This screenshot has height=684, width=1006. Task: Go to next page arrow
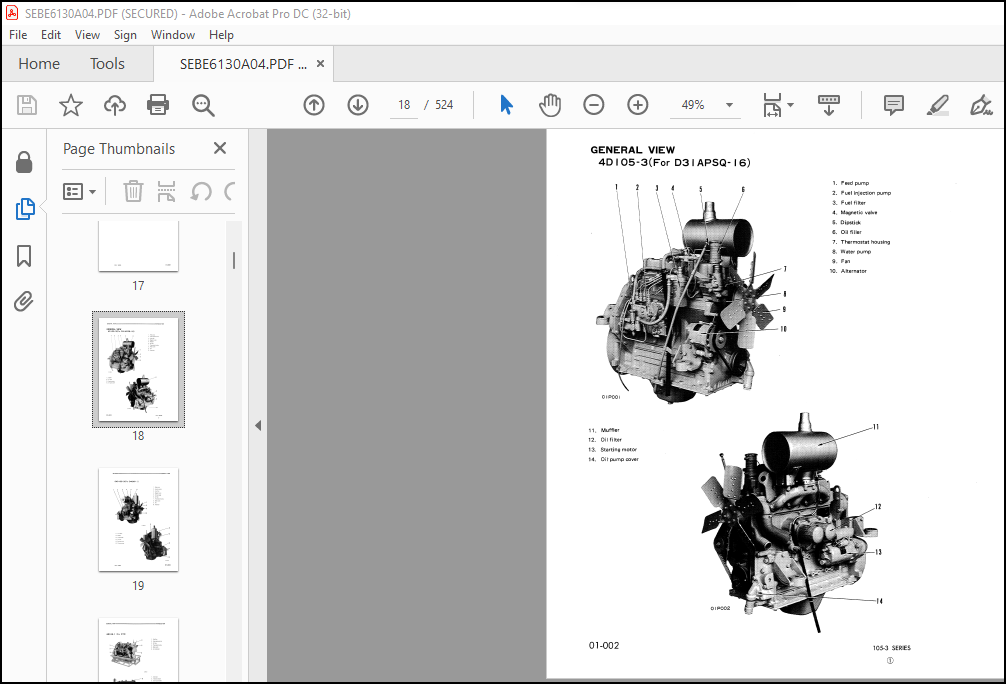tap(358, 105)
